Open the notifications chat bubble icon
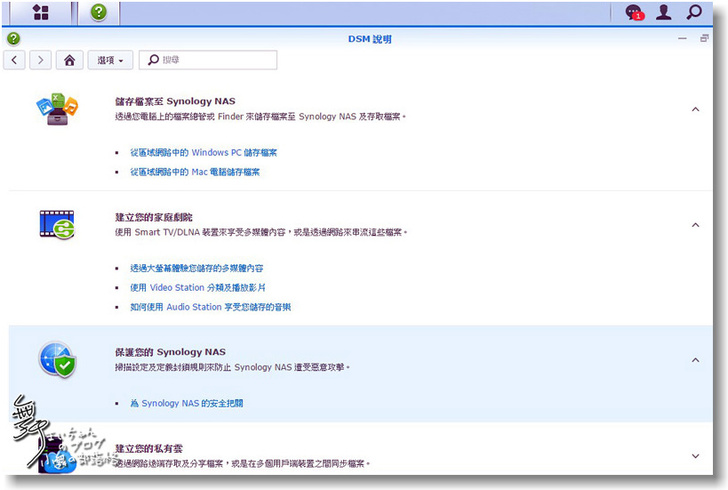The width and height of the screenshot is (728, 490). [633, 13]
